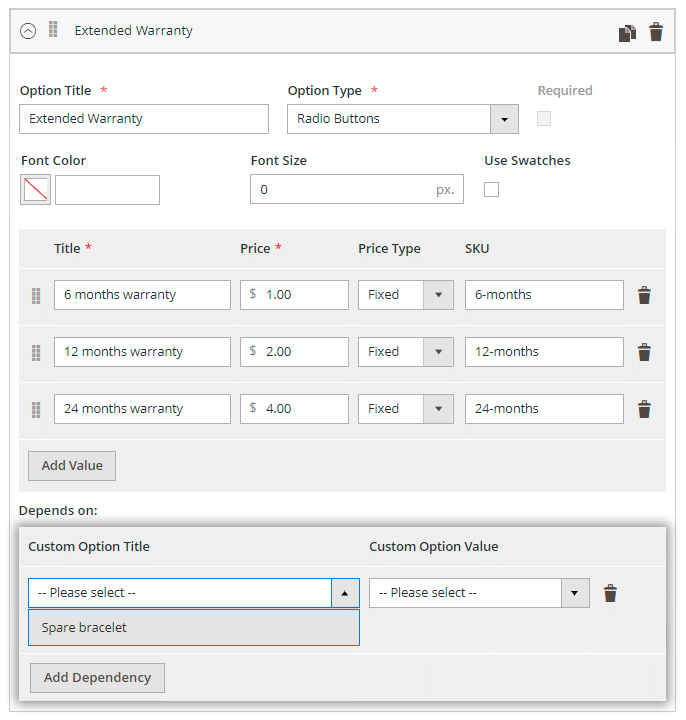Delete the 12 months warranty row

pyautogui.click(x=645, y=352)
